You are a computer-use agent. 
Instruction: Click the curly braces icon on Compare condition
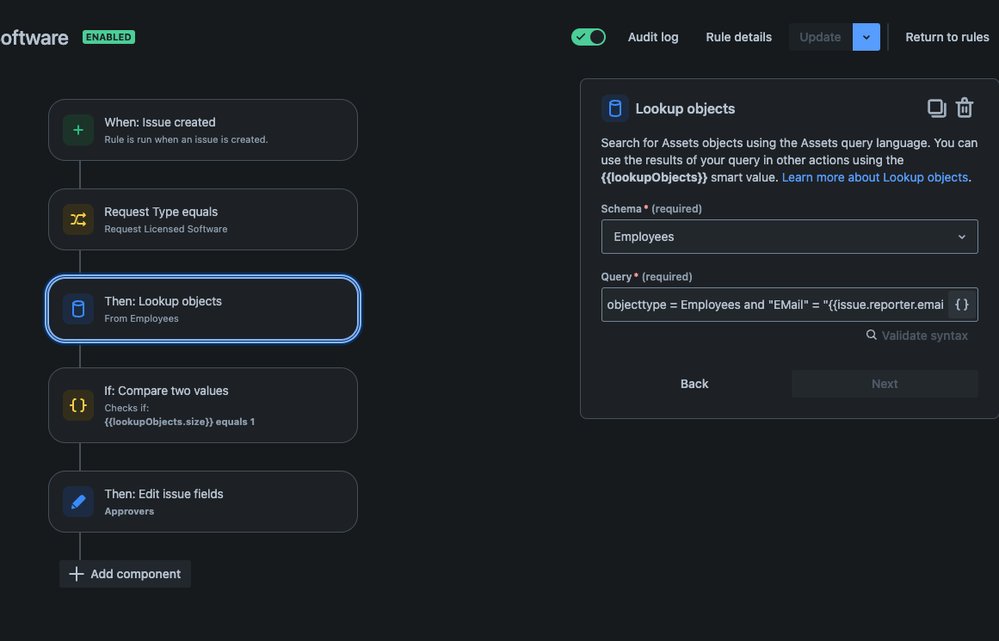(x=78, y=405)
